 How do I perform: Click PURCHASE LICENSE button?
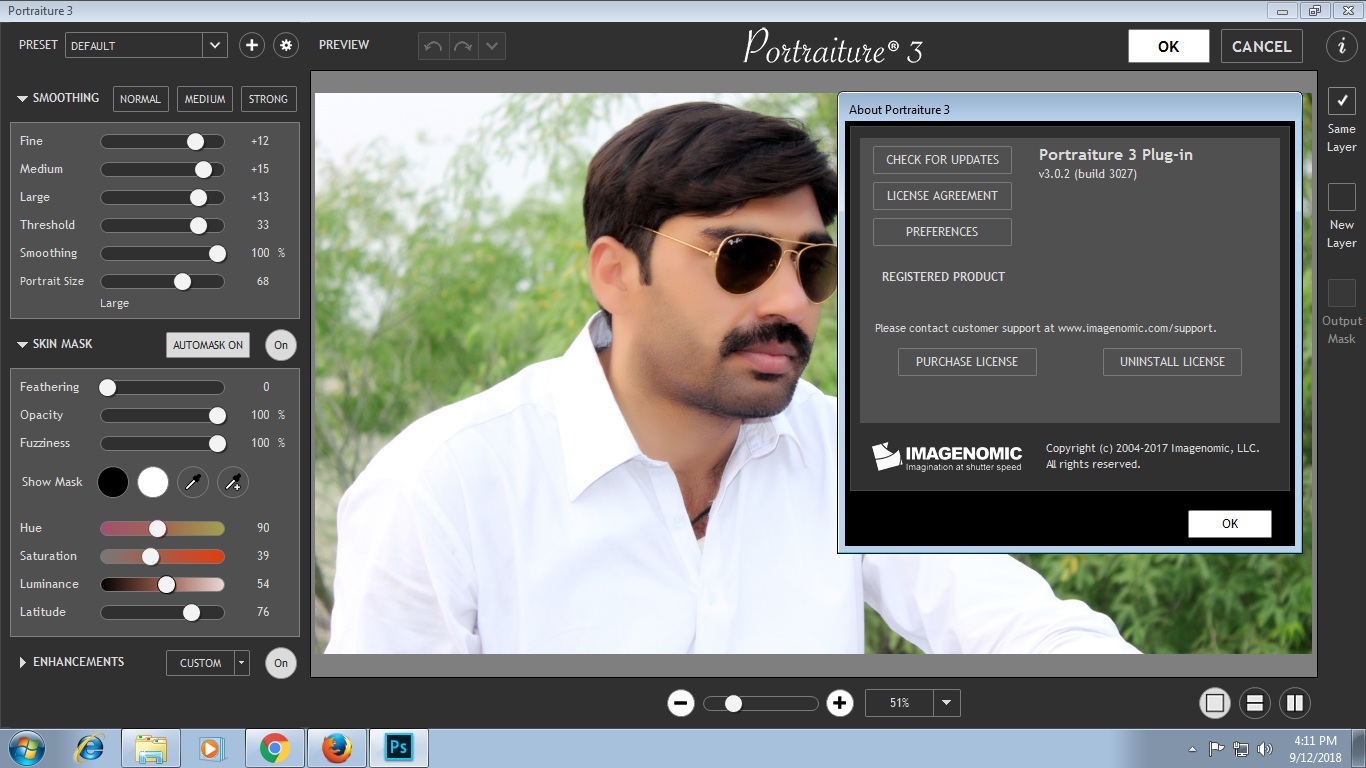[x=967, y=362]
